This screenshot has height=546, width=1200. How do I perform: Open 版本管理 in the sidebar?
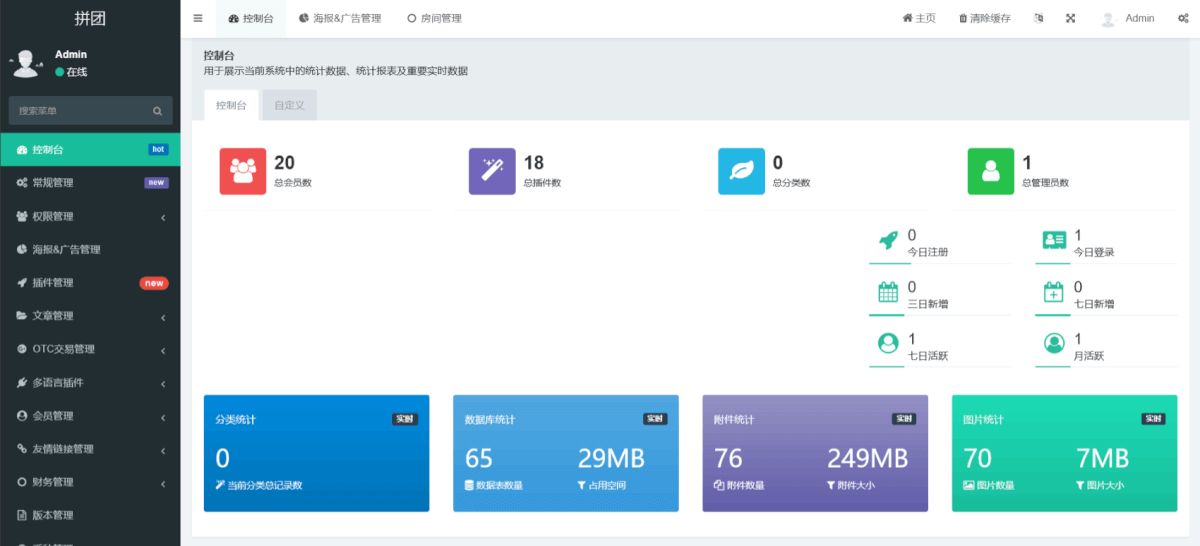[x=90, y=515]
